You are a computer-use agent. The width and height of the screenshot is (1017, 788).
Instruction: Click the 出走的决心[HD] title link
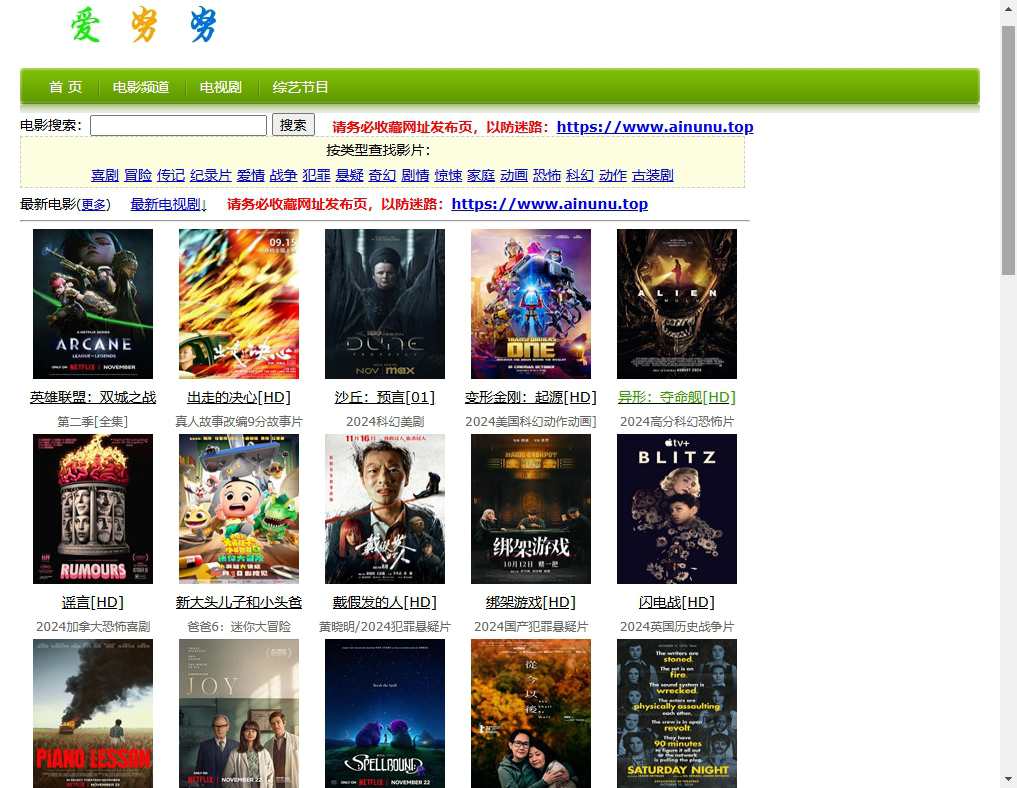pyautogui.click(x=239, y=397)
